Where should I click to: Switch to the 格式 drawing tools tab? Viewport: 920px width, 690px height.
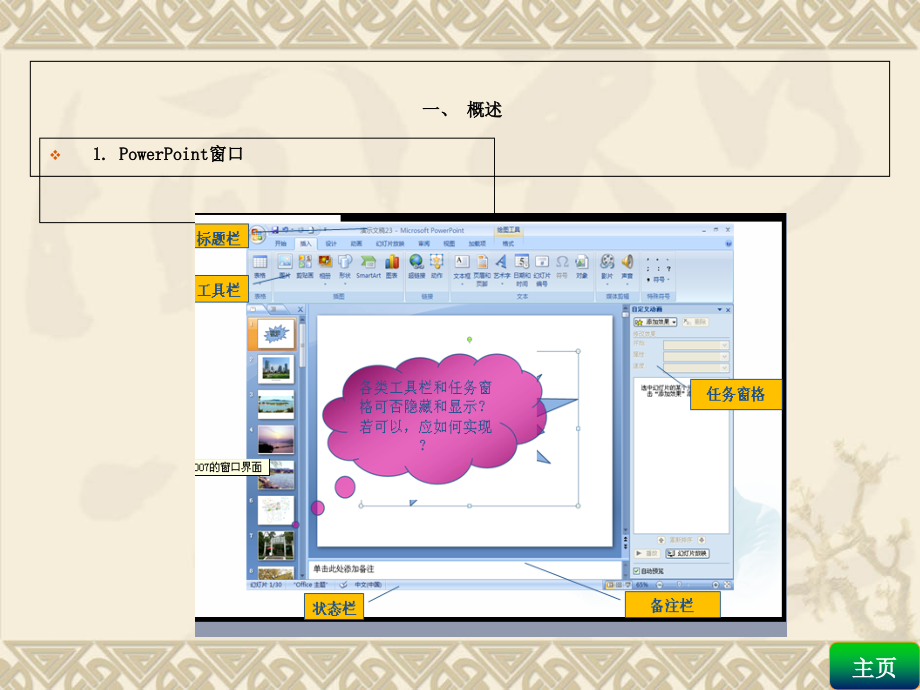click(x=508, y=243)
